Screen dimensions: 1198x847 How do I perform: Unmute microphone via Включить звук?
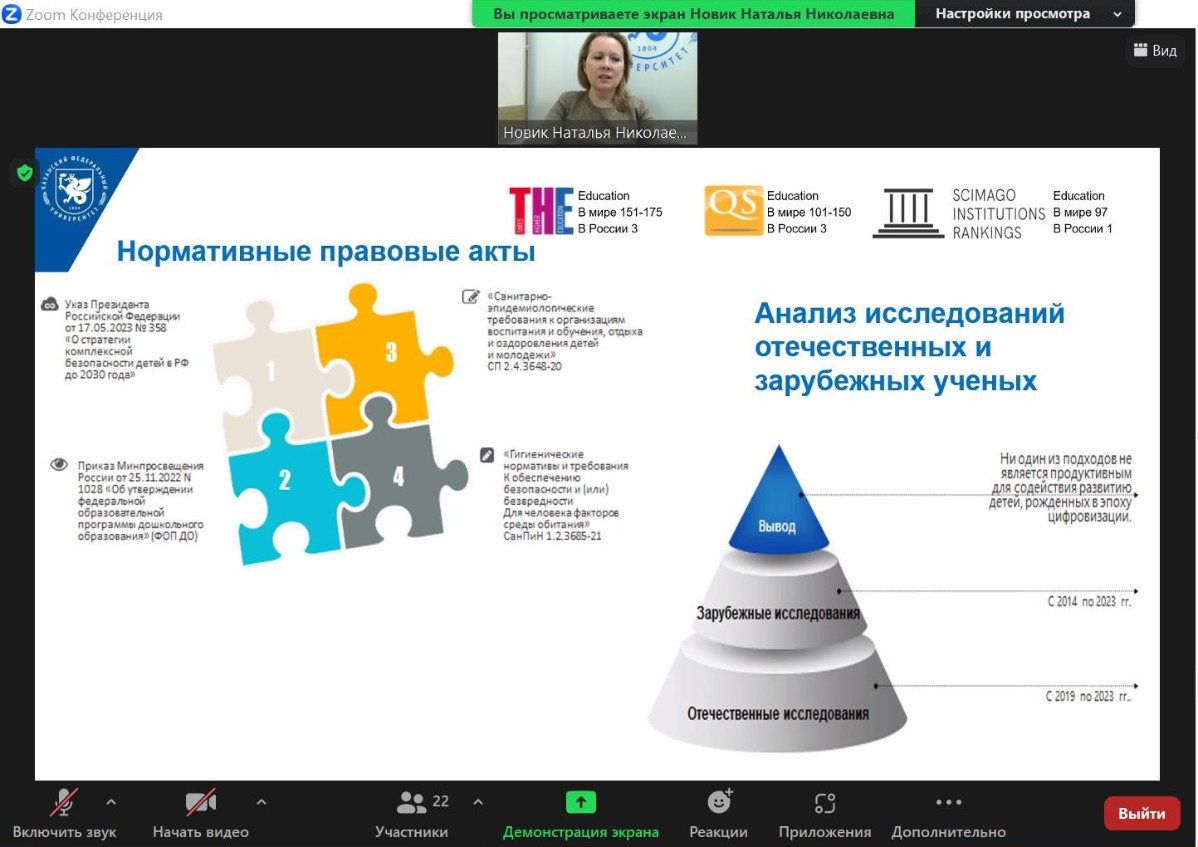tap(64, 831)
